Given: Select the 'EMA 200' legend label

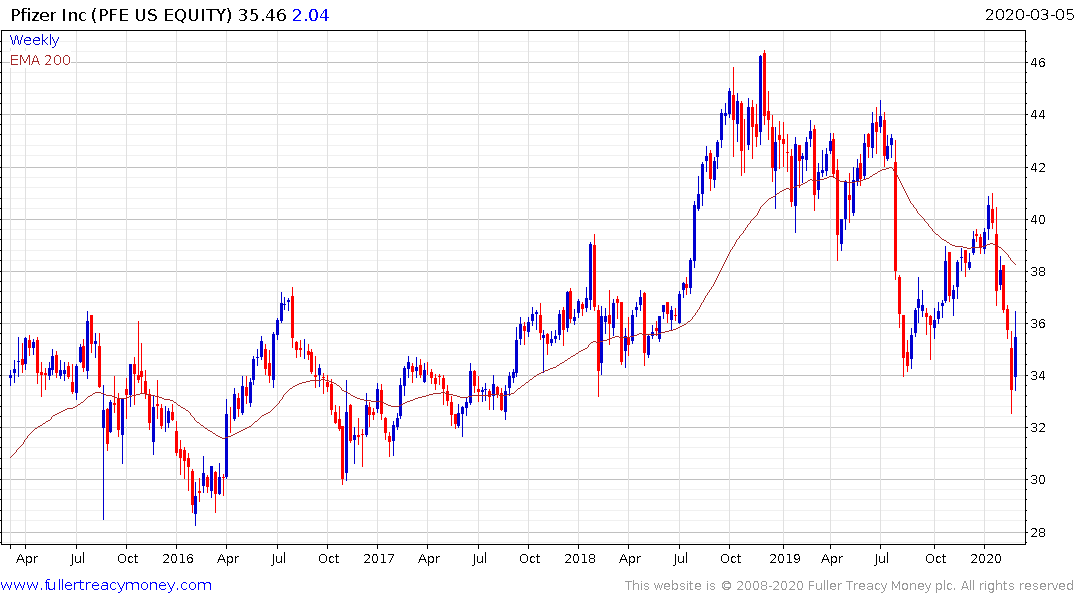Looking at the screenshot, I should 40,60.
